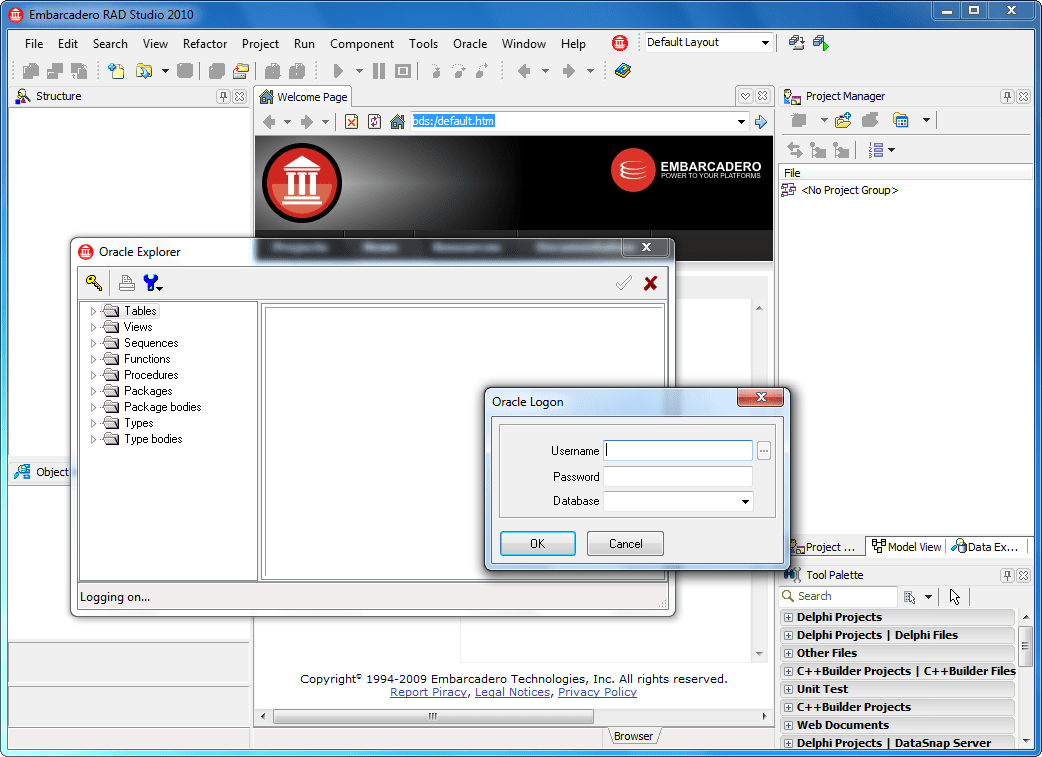This screenshot has width=1042, height=757.
Task: Expand the Tables node in Oracle Explorer
Action: [x=92, y=310]
